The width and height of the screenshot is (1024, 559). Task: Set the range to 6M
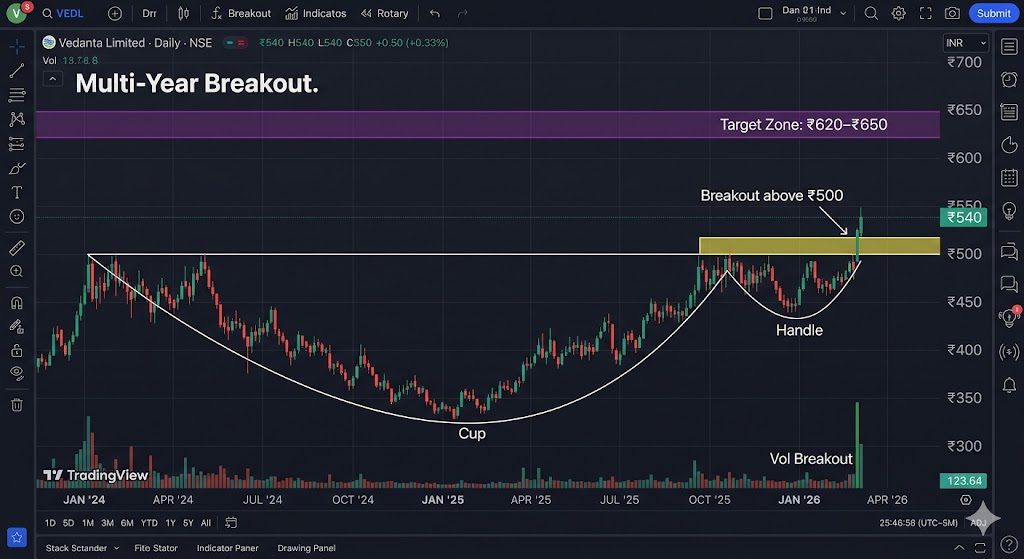click(127, 522)
